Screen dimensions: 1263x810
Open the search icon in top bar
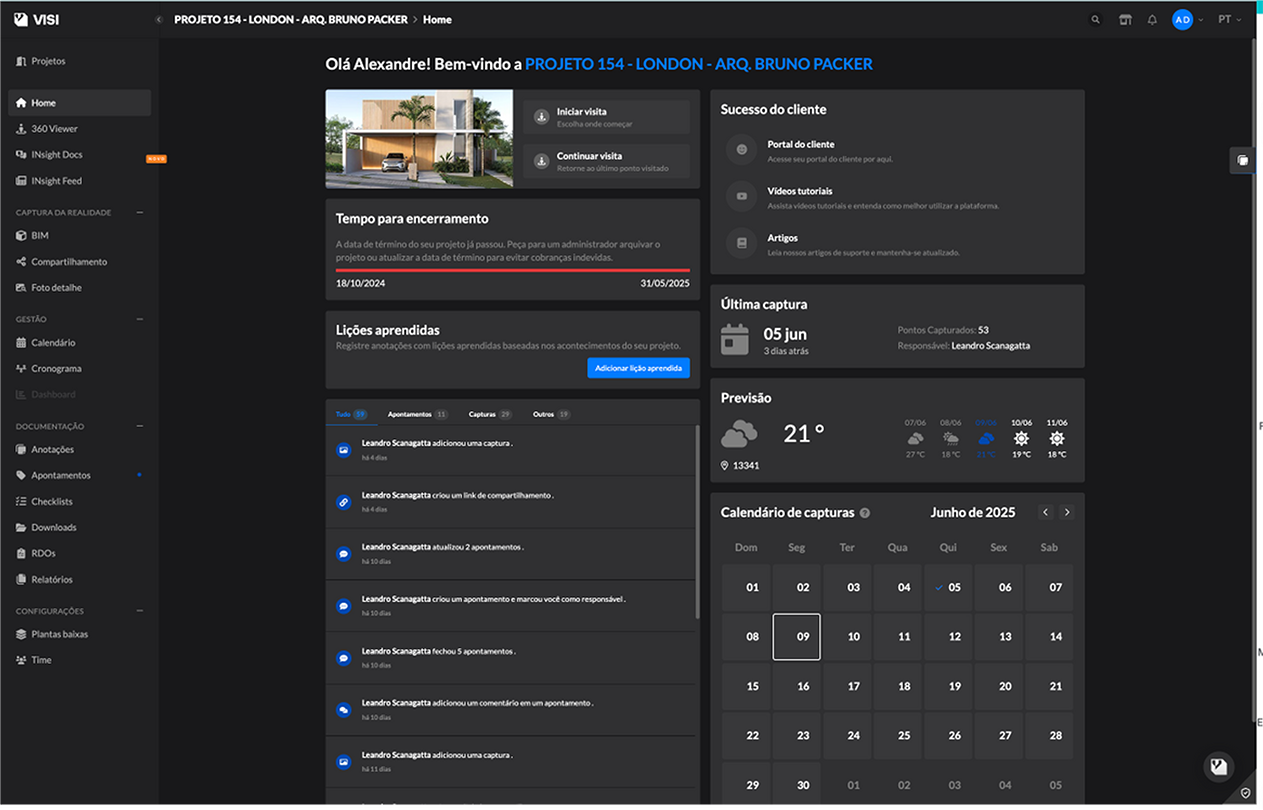[x=1096, y=20]
